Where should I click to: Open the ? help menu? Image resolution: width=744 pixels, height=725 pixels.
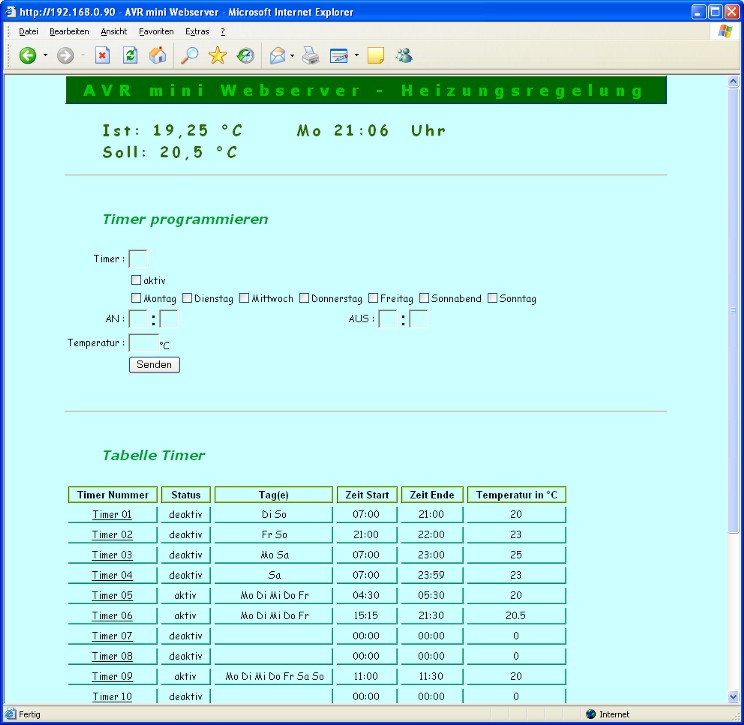223,32
